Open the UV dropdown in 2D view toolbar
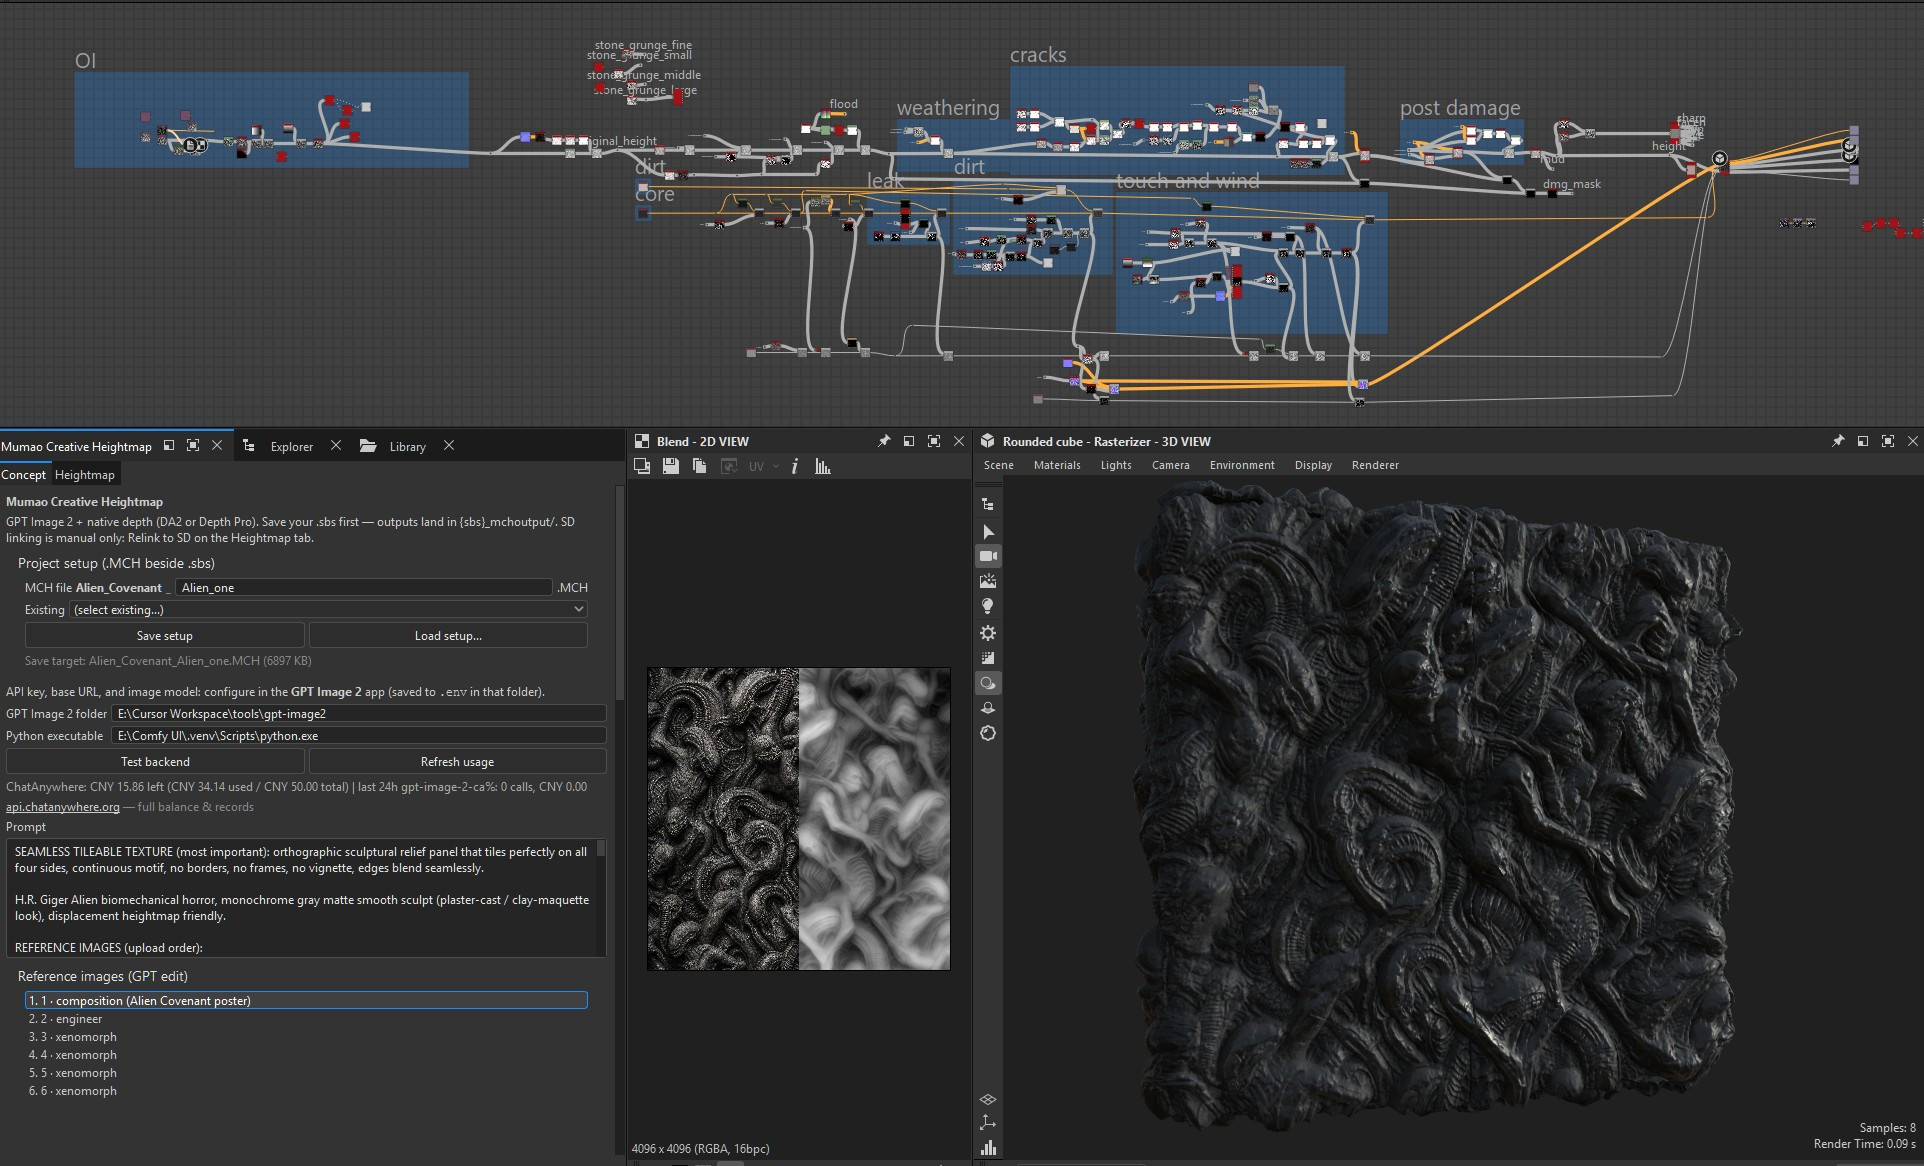The width and height of the screenshot is (1924, 1166). tap(763, 466)
